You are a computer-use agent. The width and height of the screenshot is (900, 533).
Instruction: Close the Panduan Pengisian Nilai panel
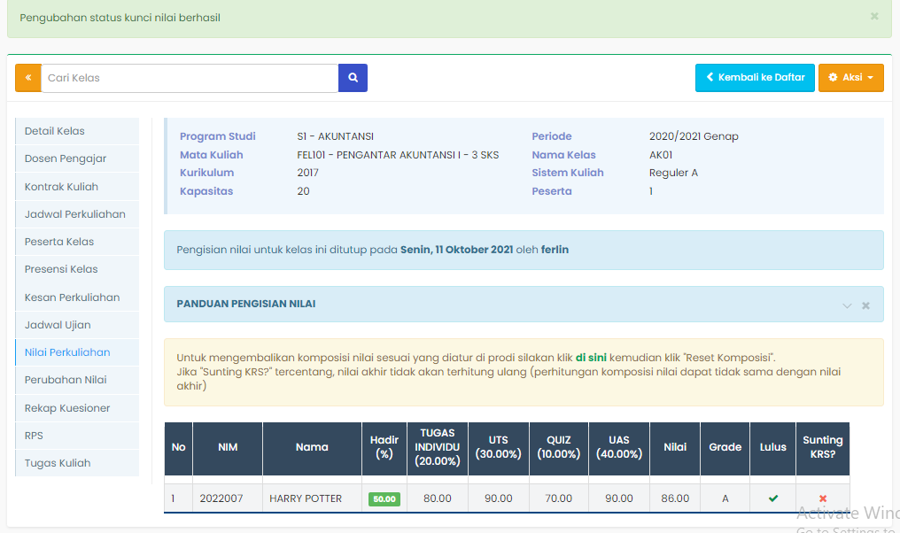click(x=866, y=305)
